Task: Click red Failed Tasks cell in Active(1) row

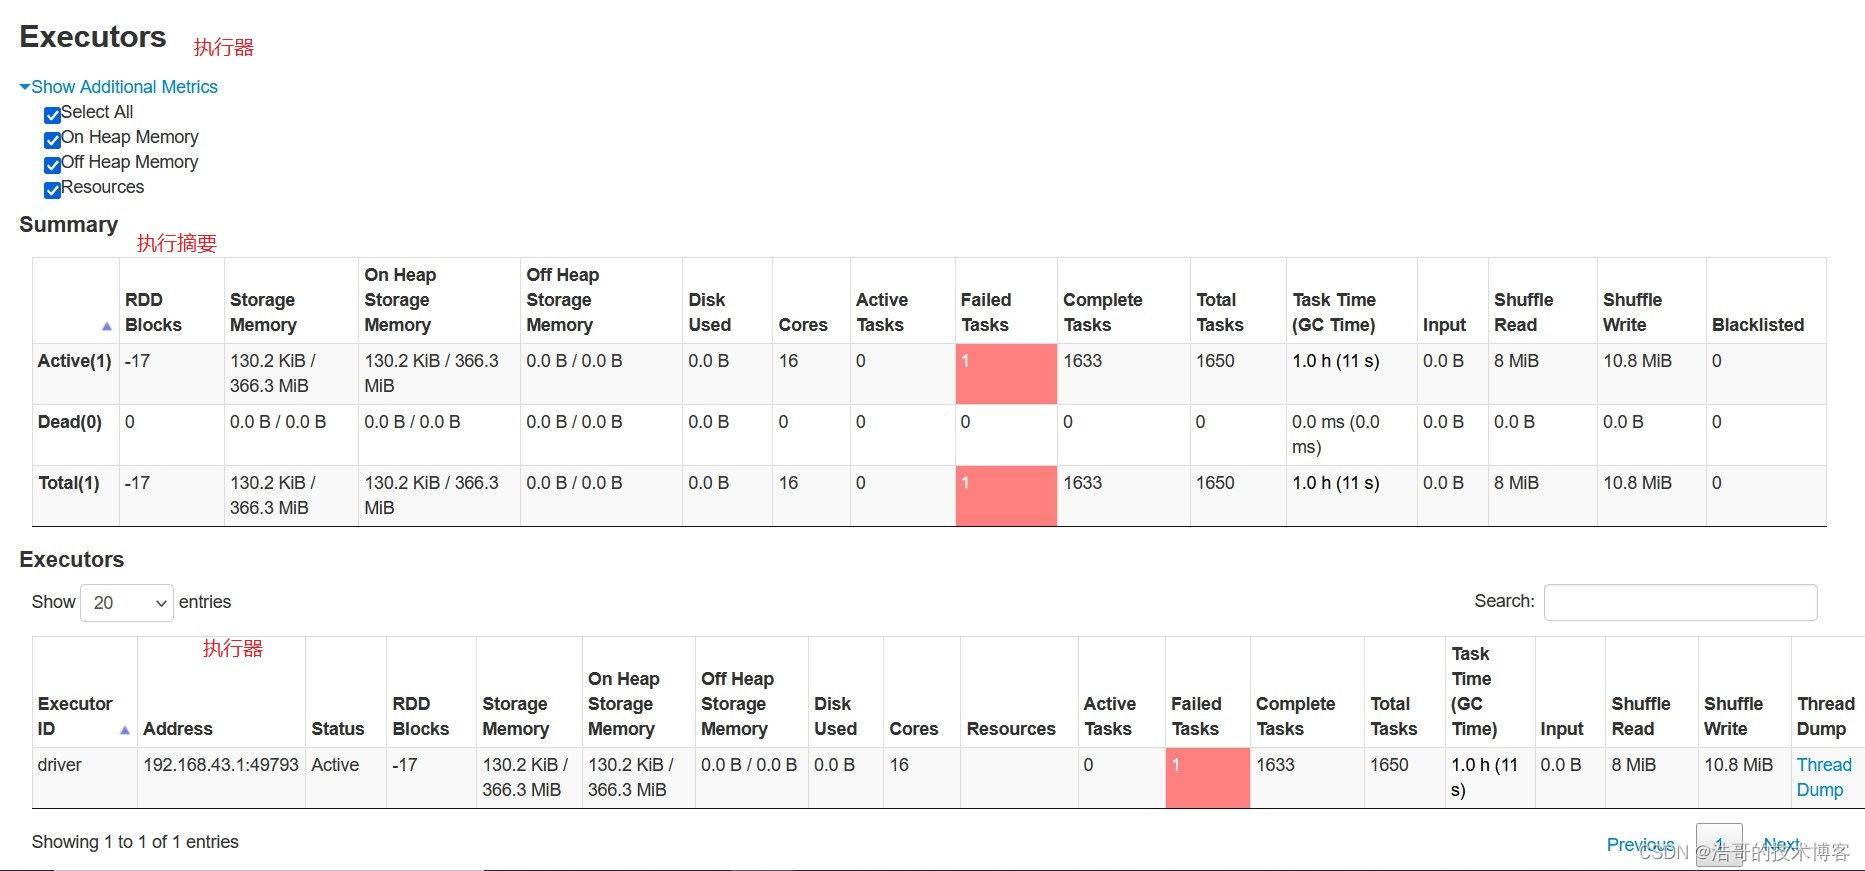Action: pos(1006,374)
